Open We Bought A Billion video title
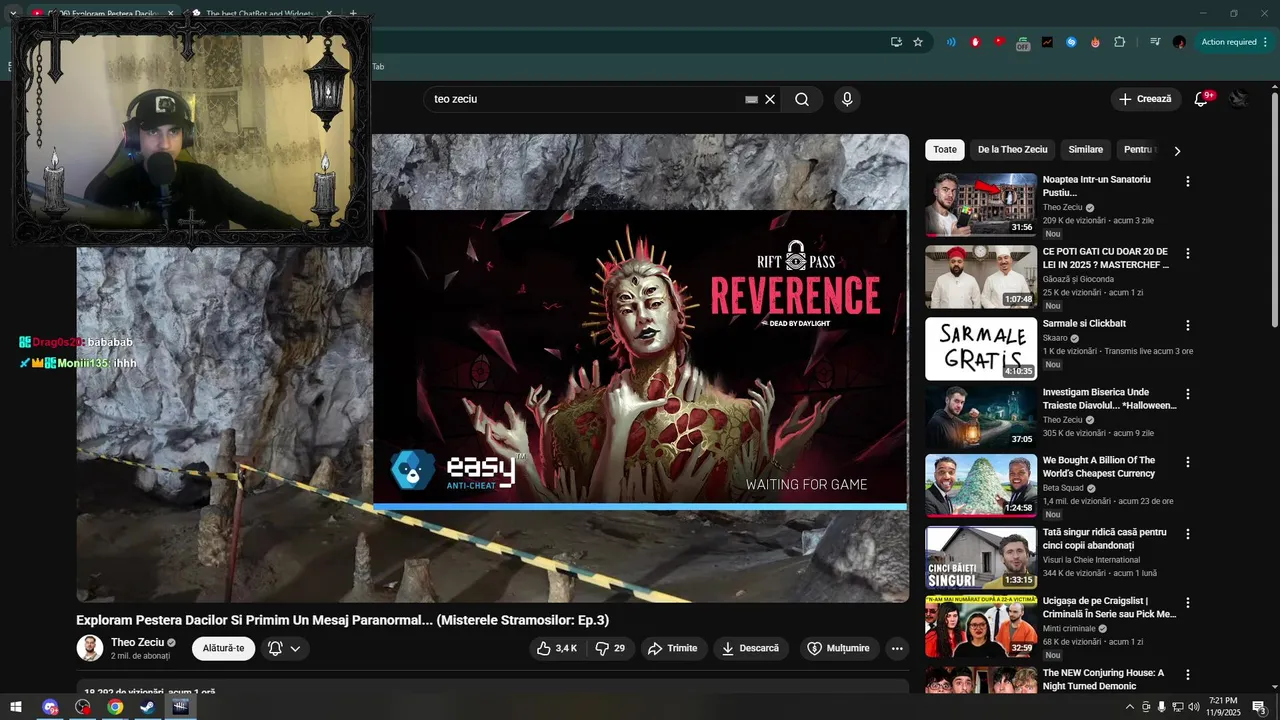Image resolution: width=1280 pixels, height=720 pixels. [1099, 467]
